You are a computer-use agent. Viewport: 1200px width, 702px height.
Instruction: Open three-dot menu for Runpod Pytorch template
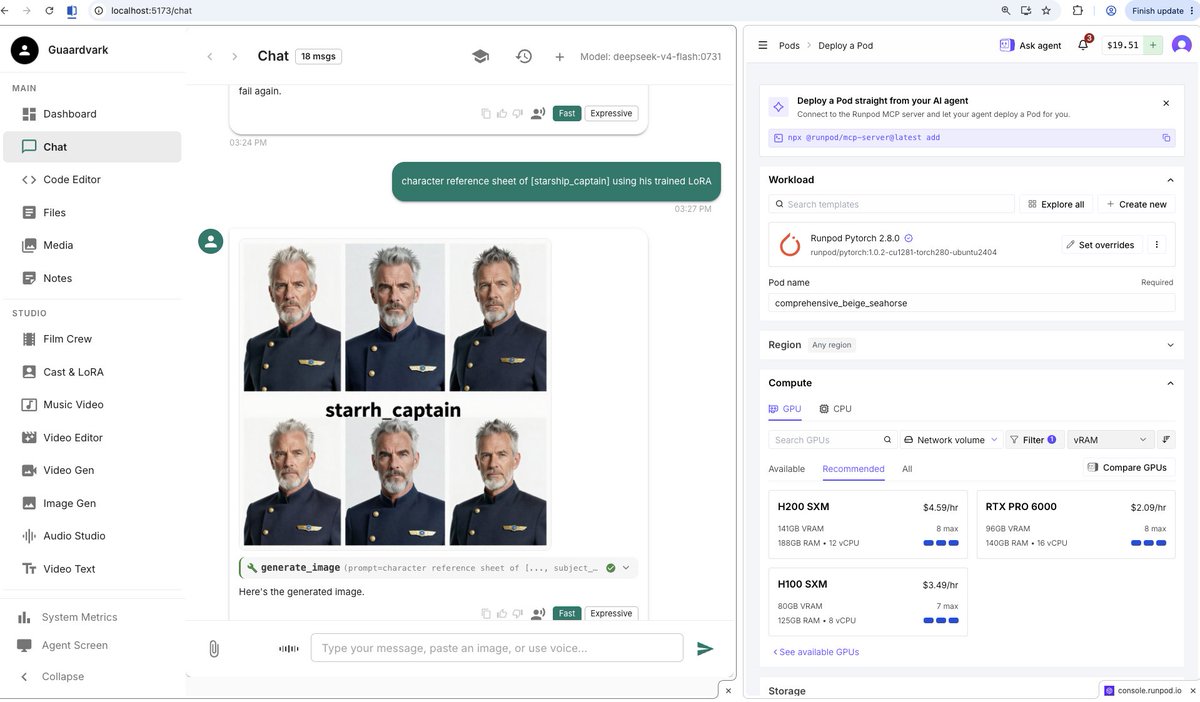(x=1157, y=245)
